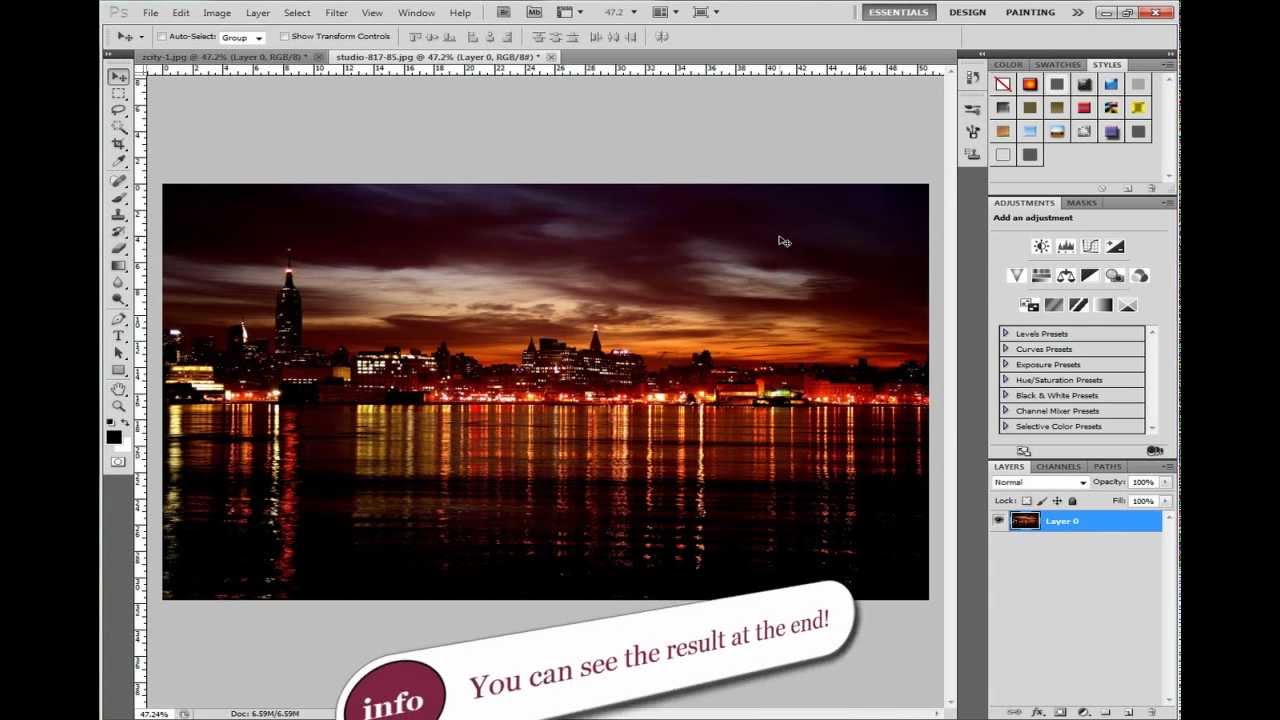The height and width of the screenshot is (720, 1280).
Task: Toggle lock position
Action: pyautogui.click(x=1057, y=501)
